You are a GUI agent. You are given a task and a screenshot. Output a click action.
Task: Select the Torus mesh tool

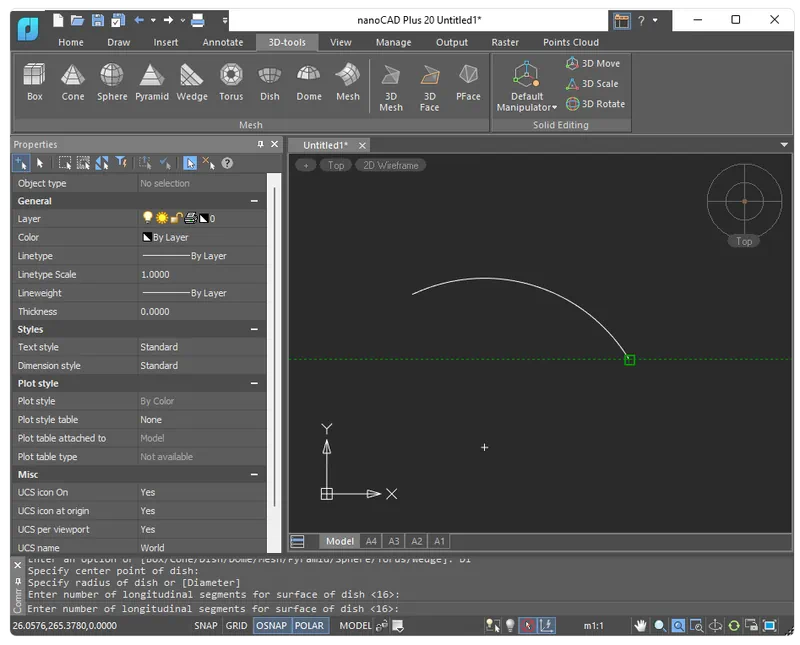(231, 82)
